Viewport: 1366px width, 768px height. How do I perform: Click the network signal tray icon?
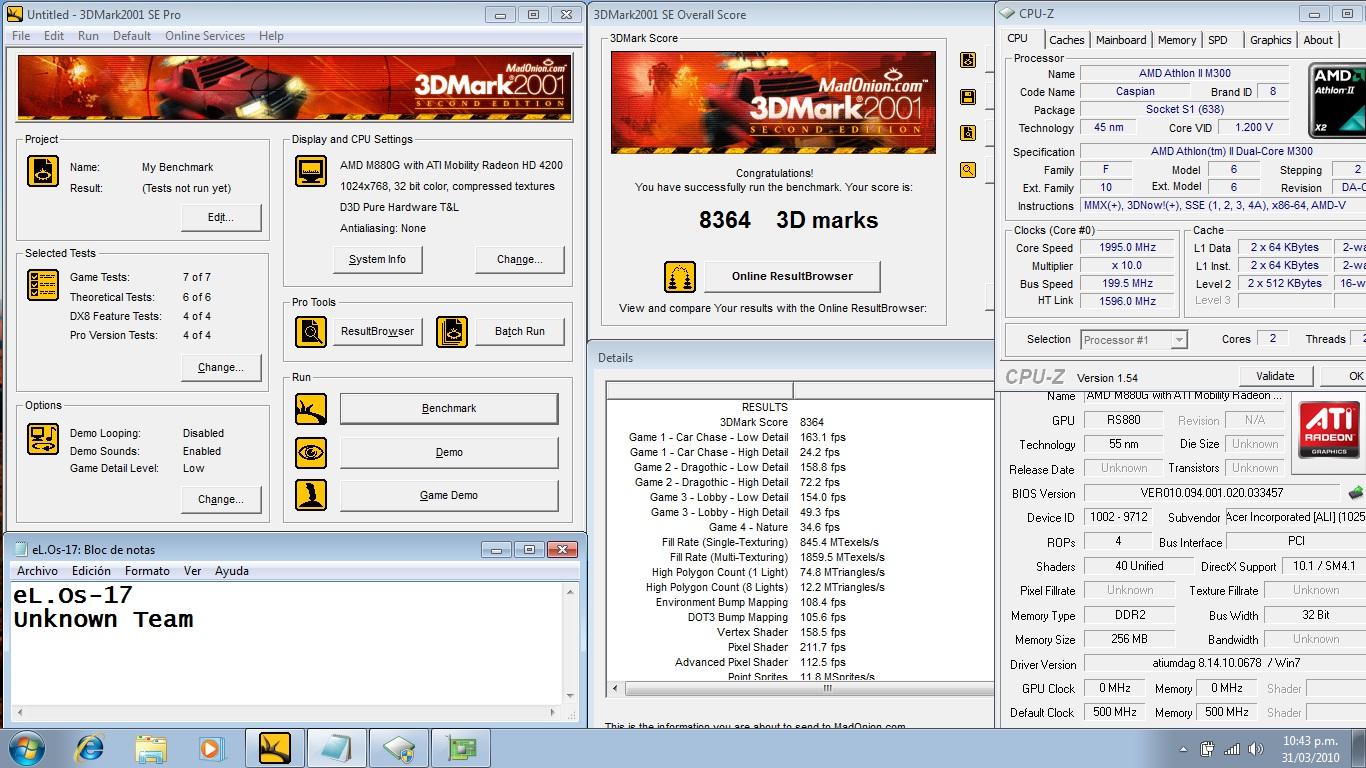1231,749
